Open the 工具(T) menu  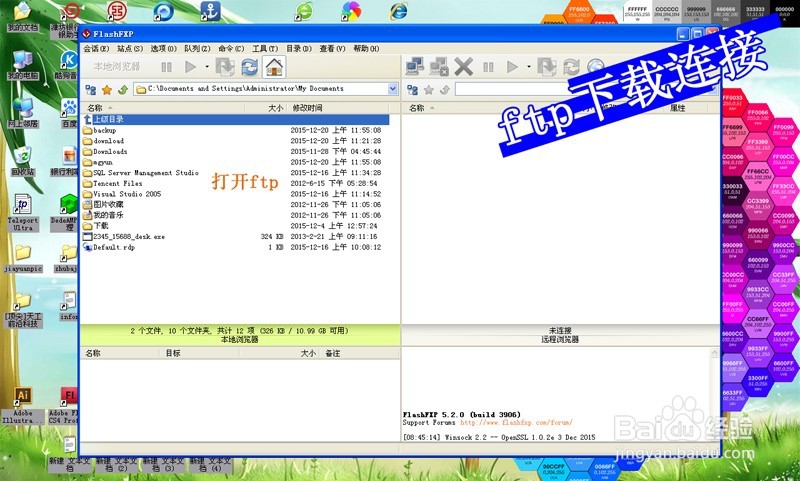pyautogui.click(x=265, y=48)
